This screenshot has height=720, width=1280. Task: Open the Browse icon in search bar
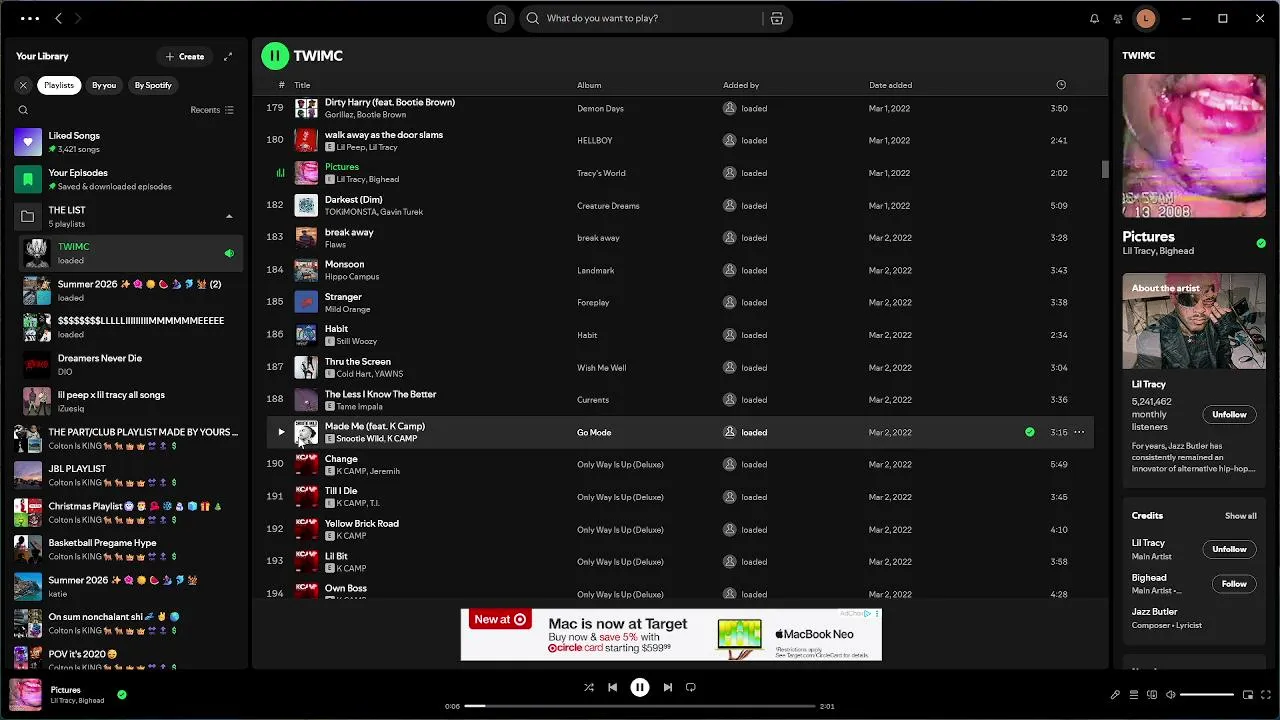coord(777,18)
